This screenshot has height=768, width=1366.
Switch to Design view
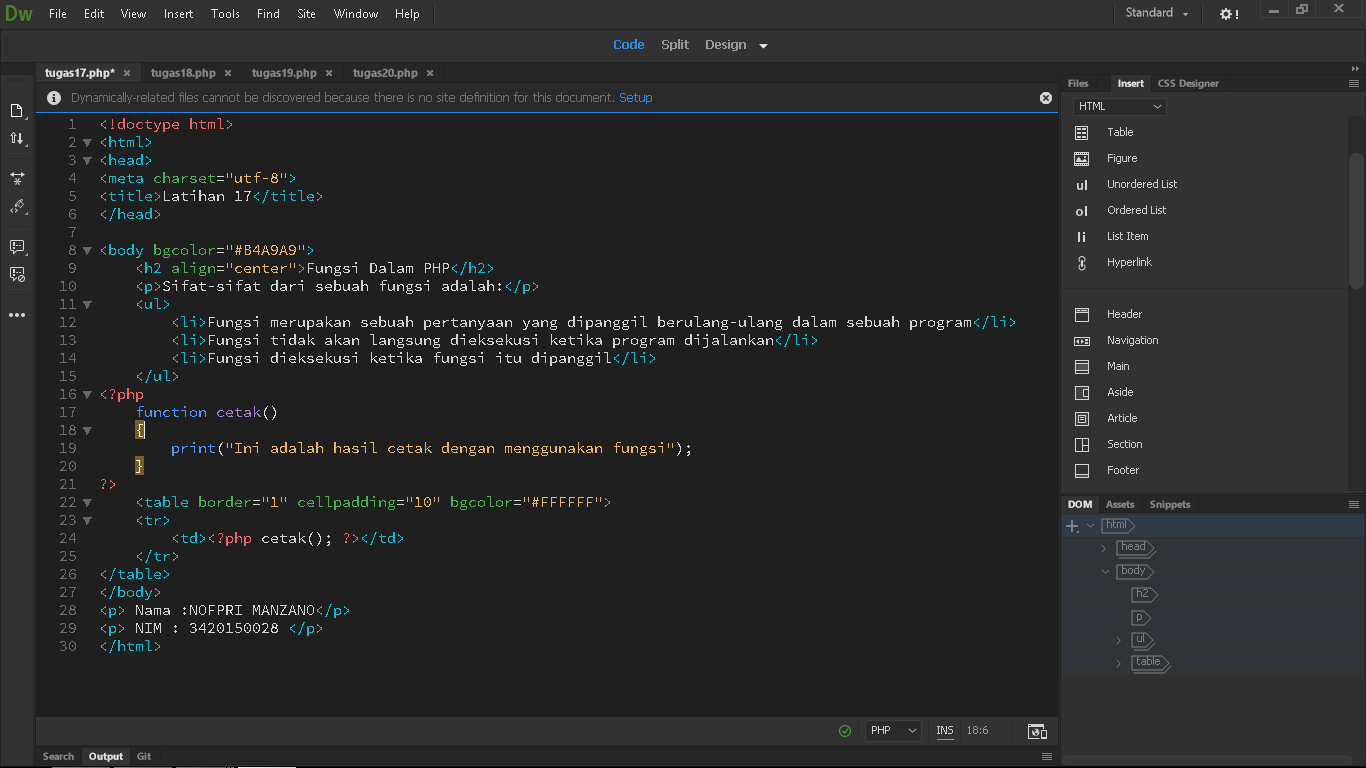[725, 44]
